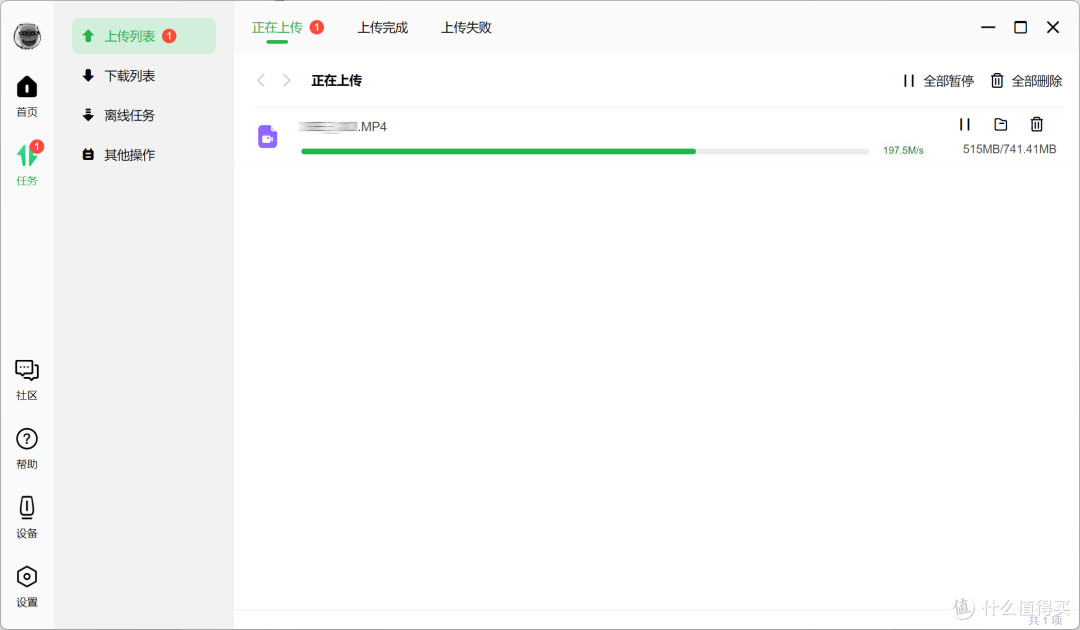Open the user avatar profile

point(27,36)
